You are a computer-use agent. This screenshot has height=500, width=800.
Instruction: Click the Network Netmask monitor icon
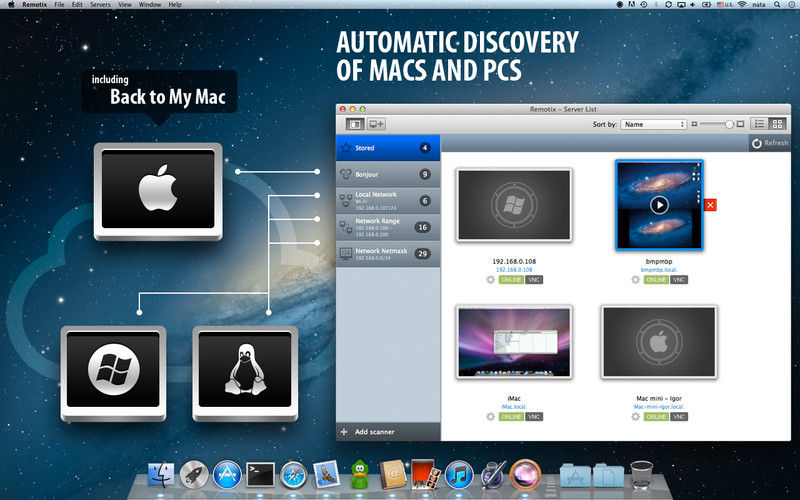click(x=346, y=254)
